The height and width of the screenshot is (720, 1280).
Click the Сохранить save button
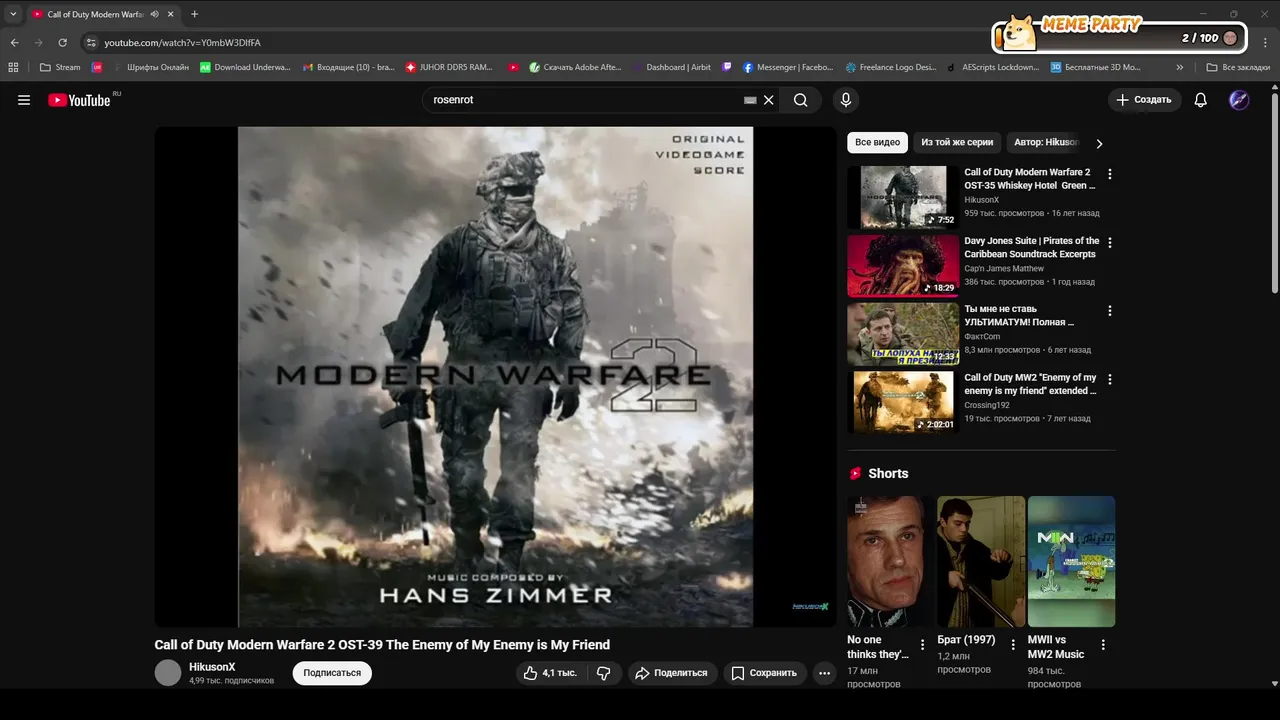coord(764,673)
